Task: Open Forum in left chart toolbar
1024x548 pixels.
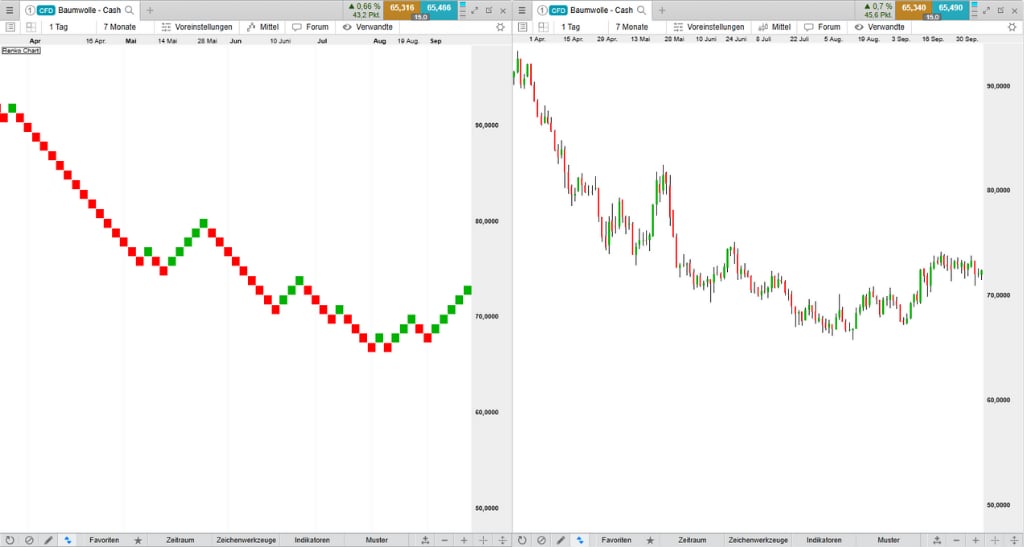Action: pyautogui.click(x=310, y=27)
